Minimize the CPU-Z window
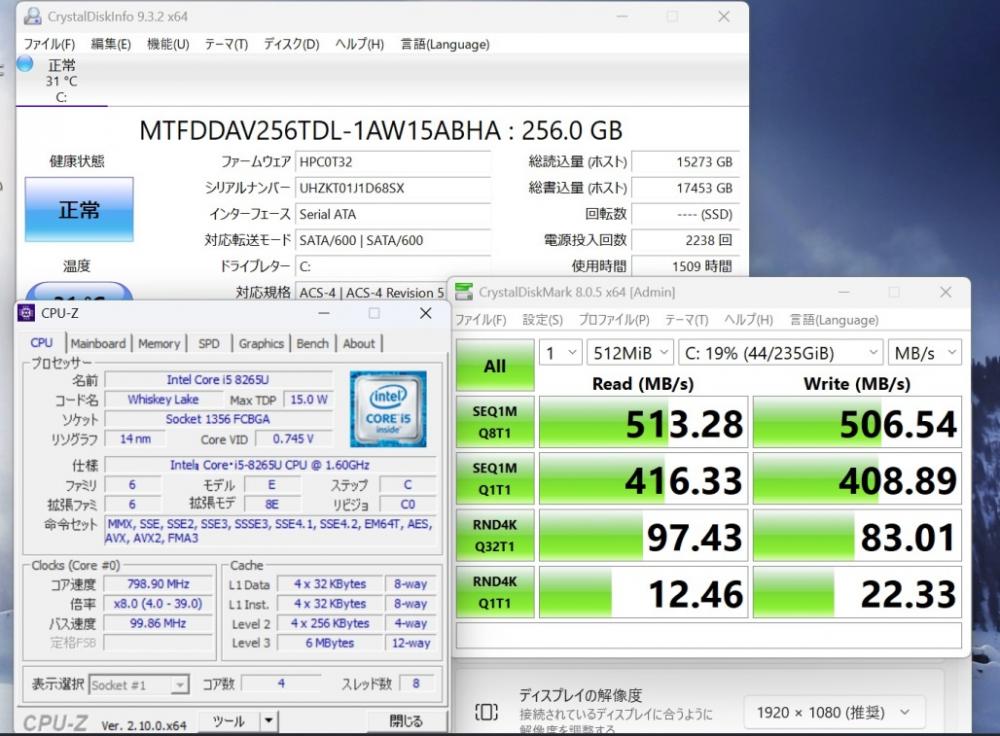This screenshot has height=736, width=1000. tap(324, 313)
